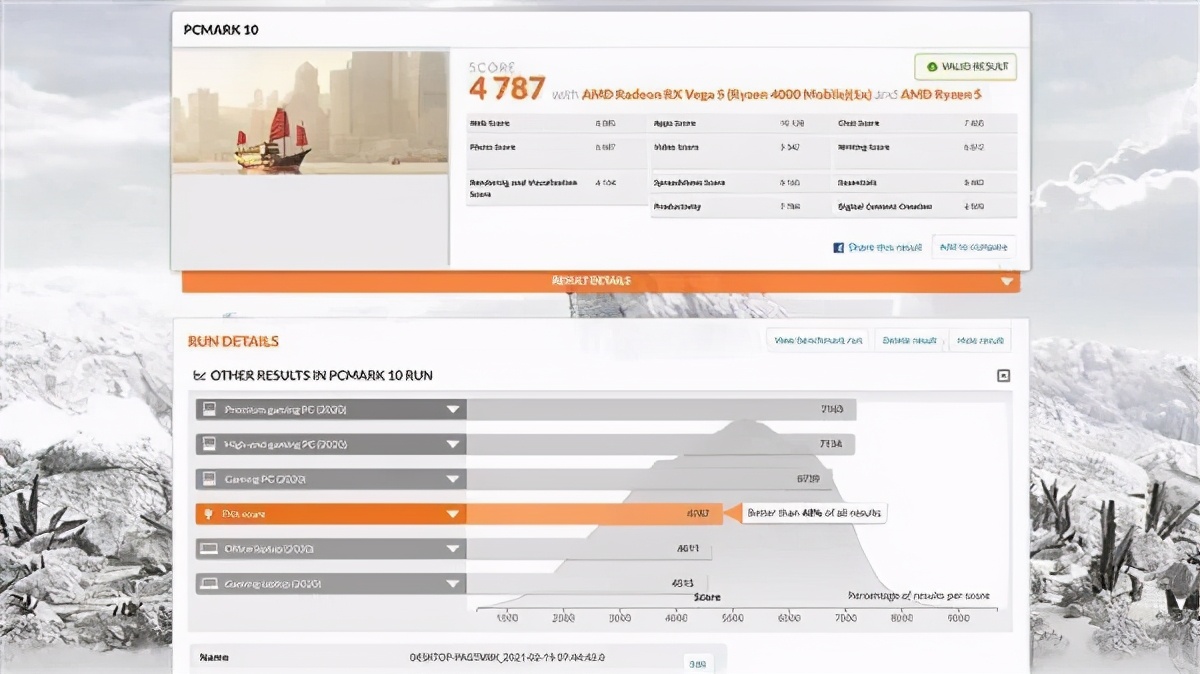Image resolution: width=1200 pixels, height=674 pixels.
Task: Click the Digital Content Creation label
Action: click(x=885, y=207)
